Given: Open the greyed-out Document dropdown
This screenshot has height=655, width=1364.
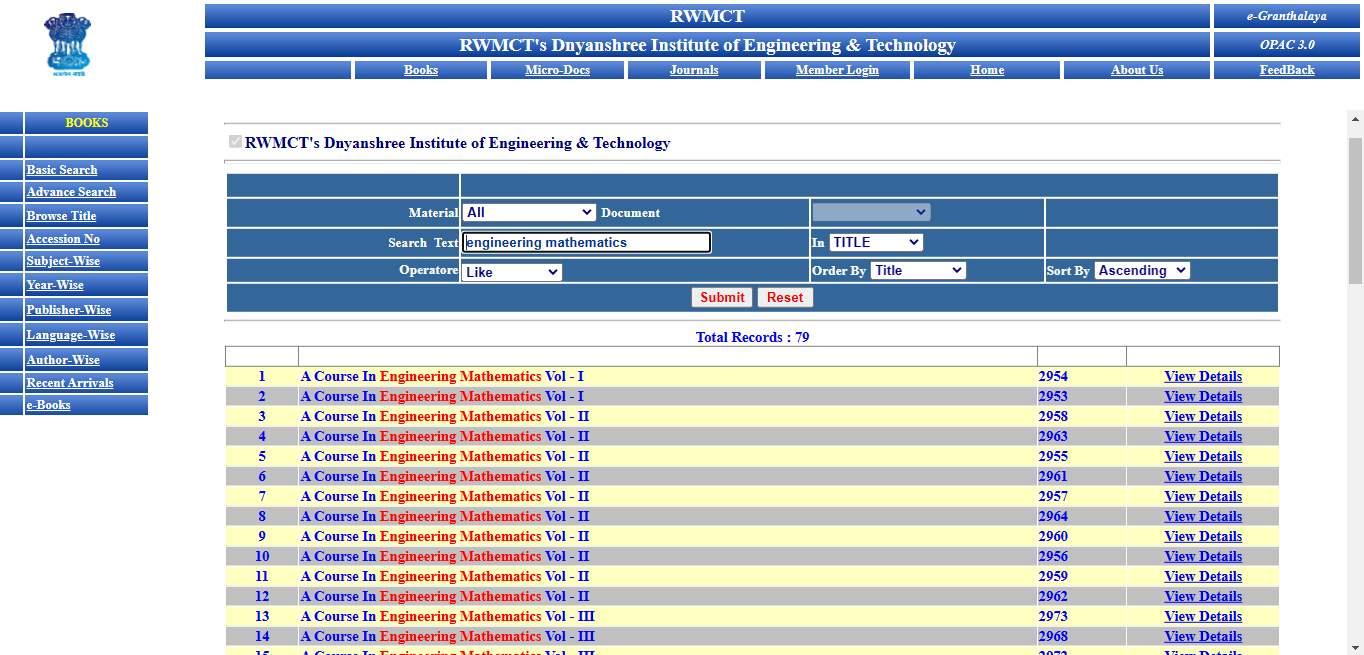Looking at the screenshot, I should pyautogui.click(x=871, y=212).
